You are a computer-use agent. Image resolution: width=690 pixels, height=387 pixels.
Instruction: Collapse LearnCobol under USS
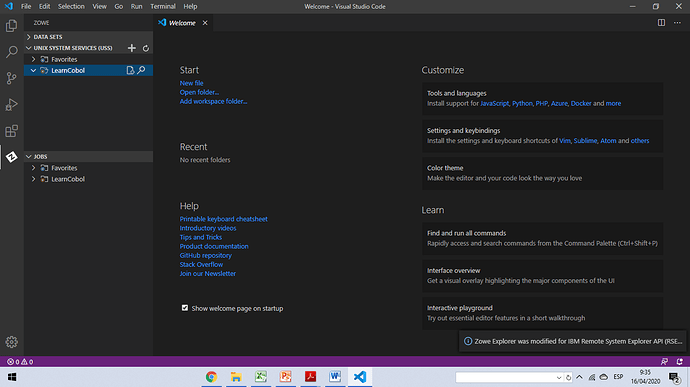pyautogui.click(x=33, y=70)
